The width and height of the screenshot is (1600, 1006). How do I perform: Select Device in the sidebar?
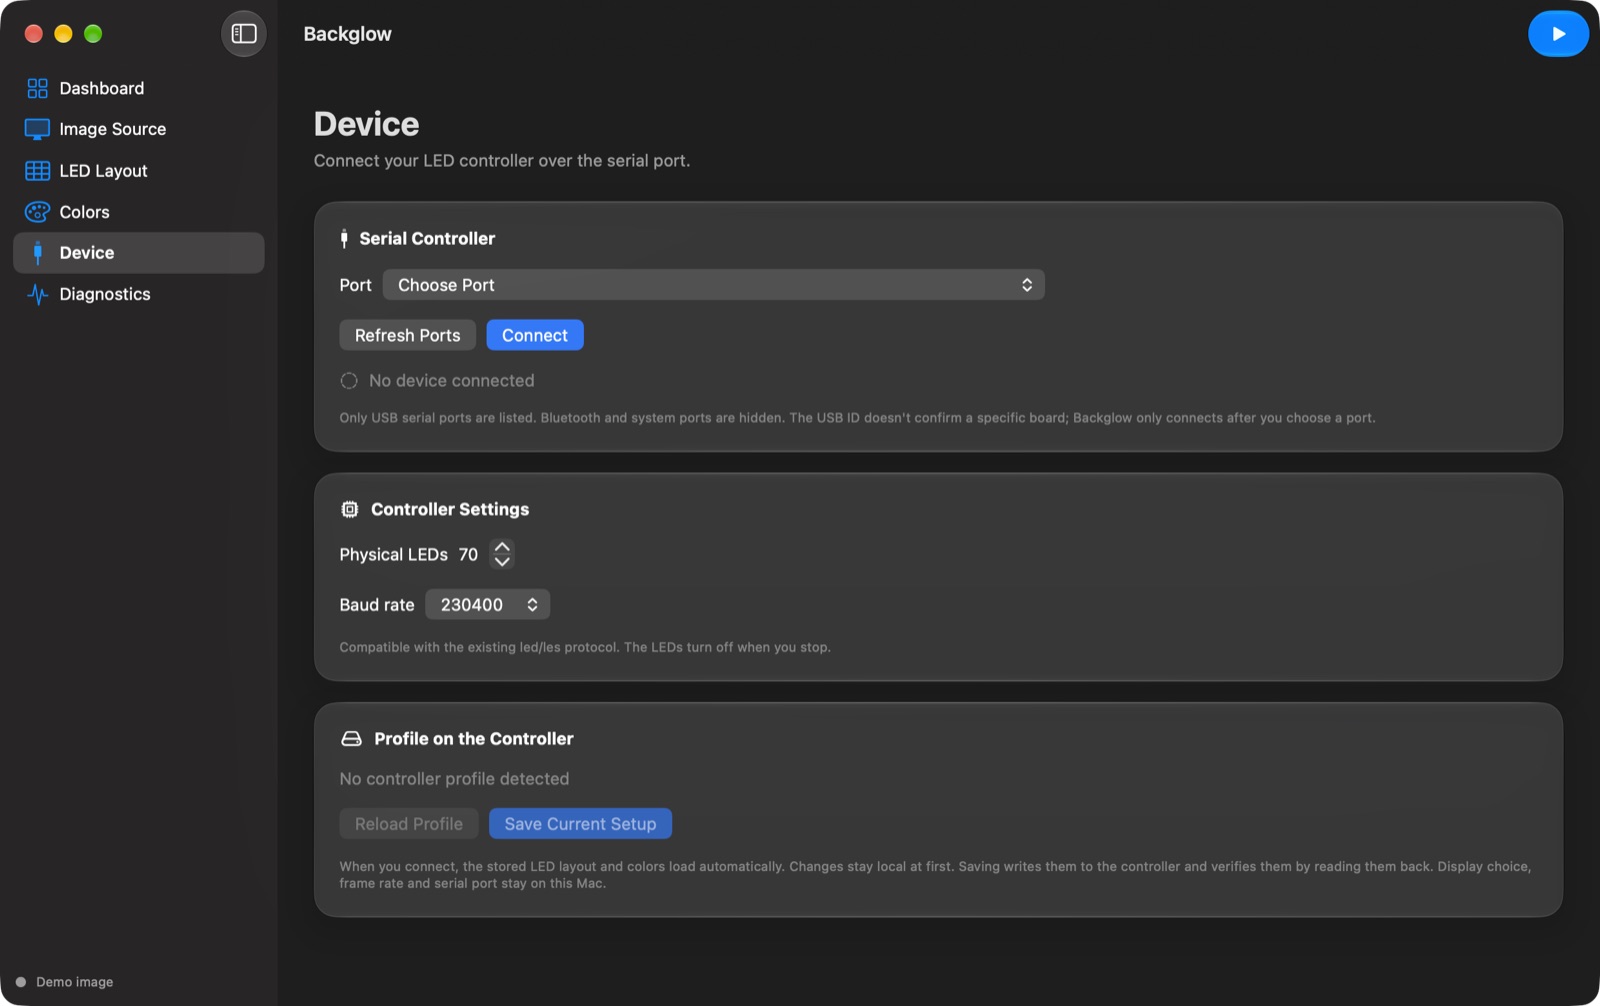pos(139,253)
